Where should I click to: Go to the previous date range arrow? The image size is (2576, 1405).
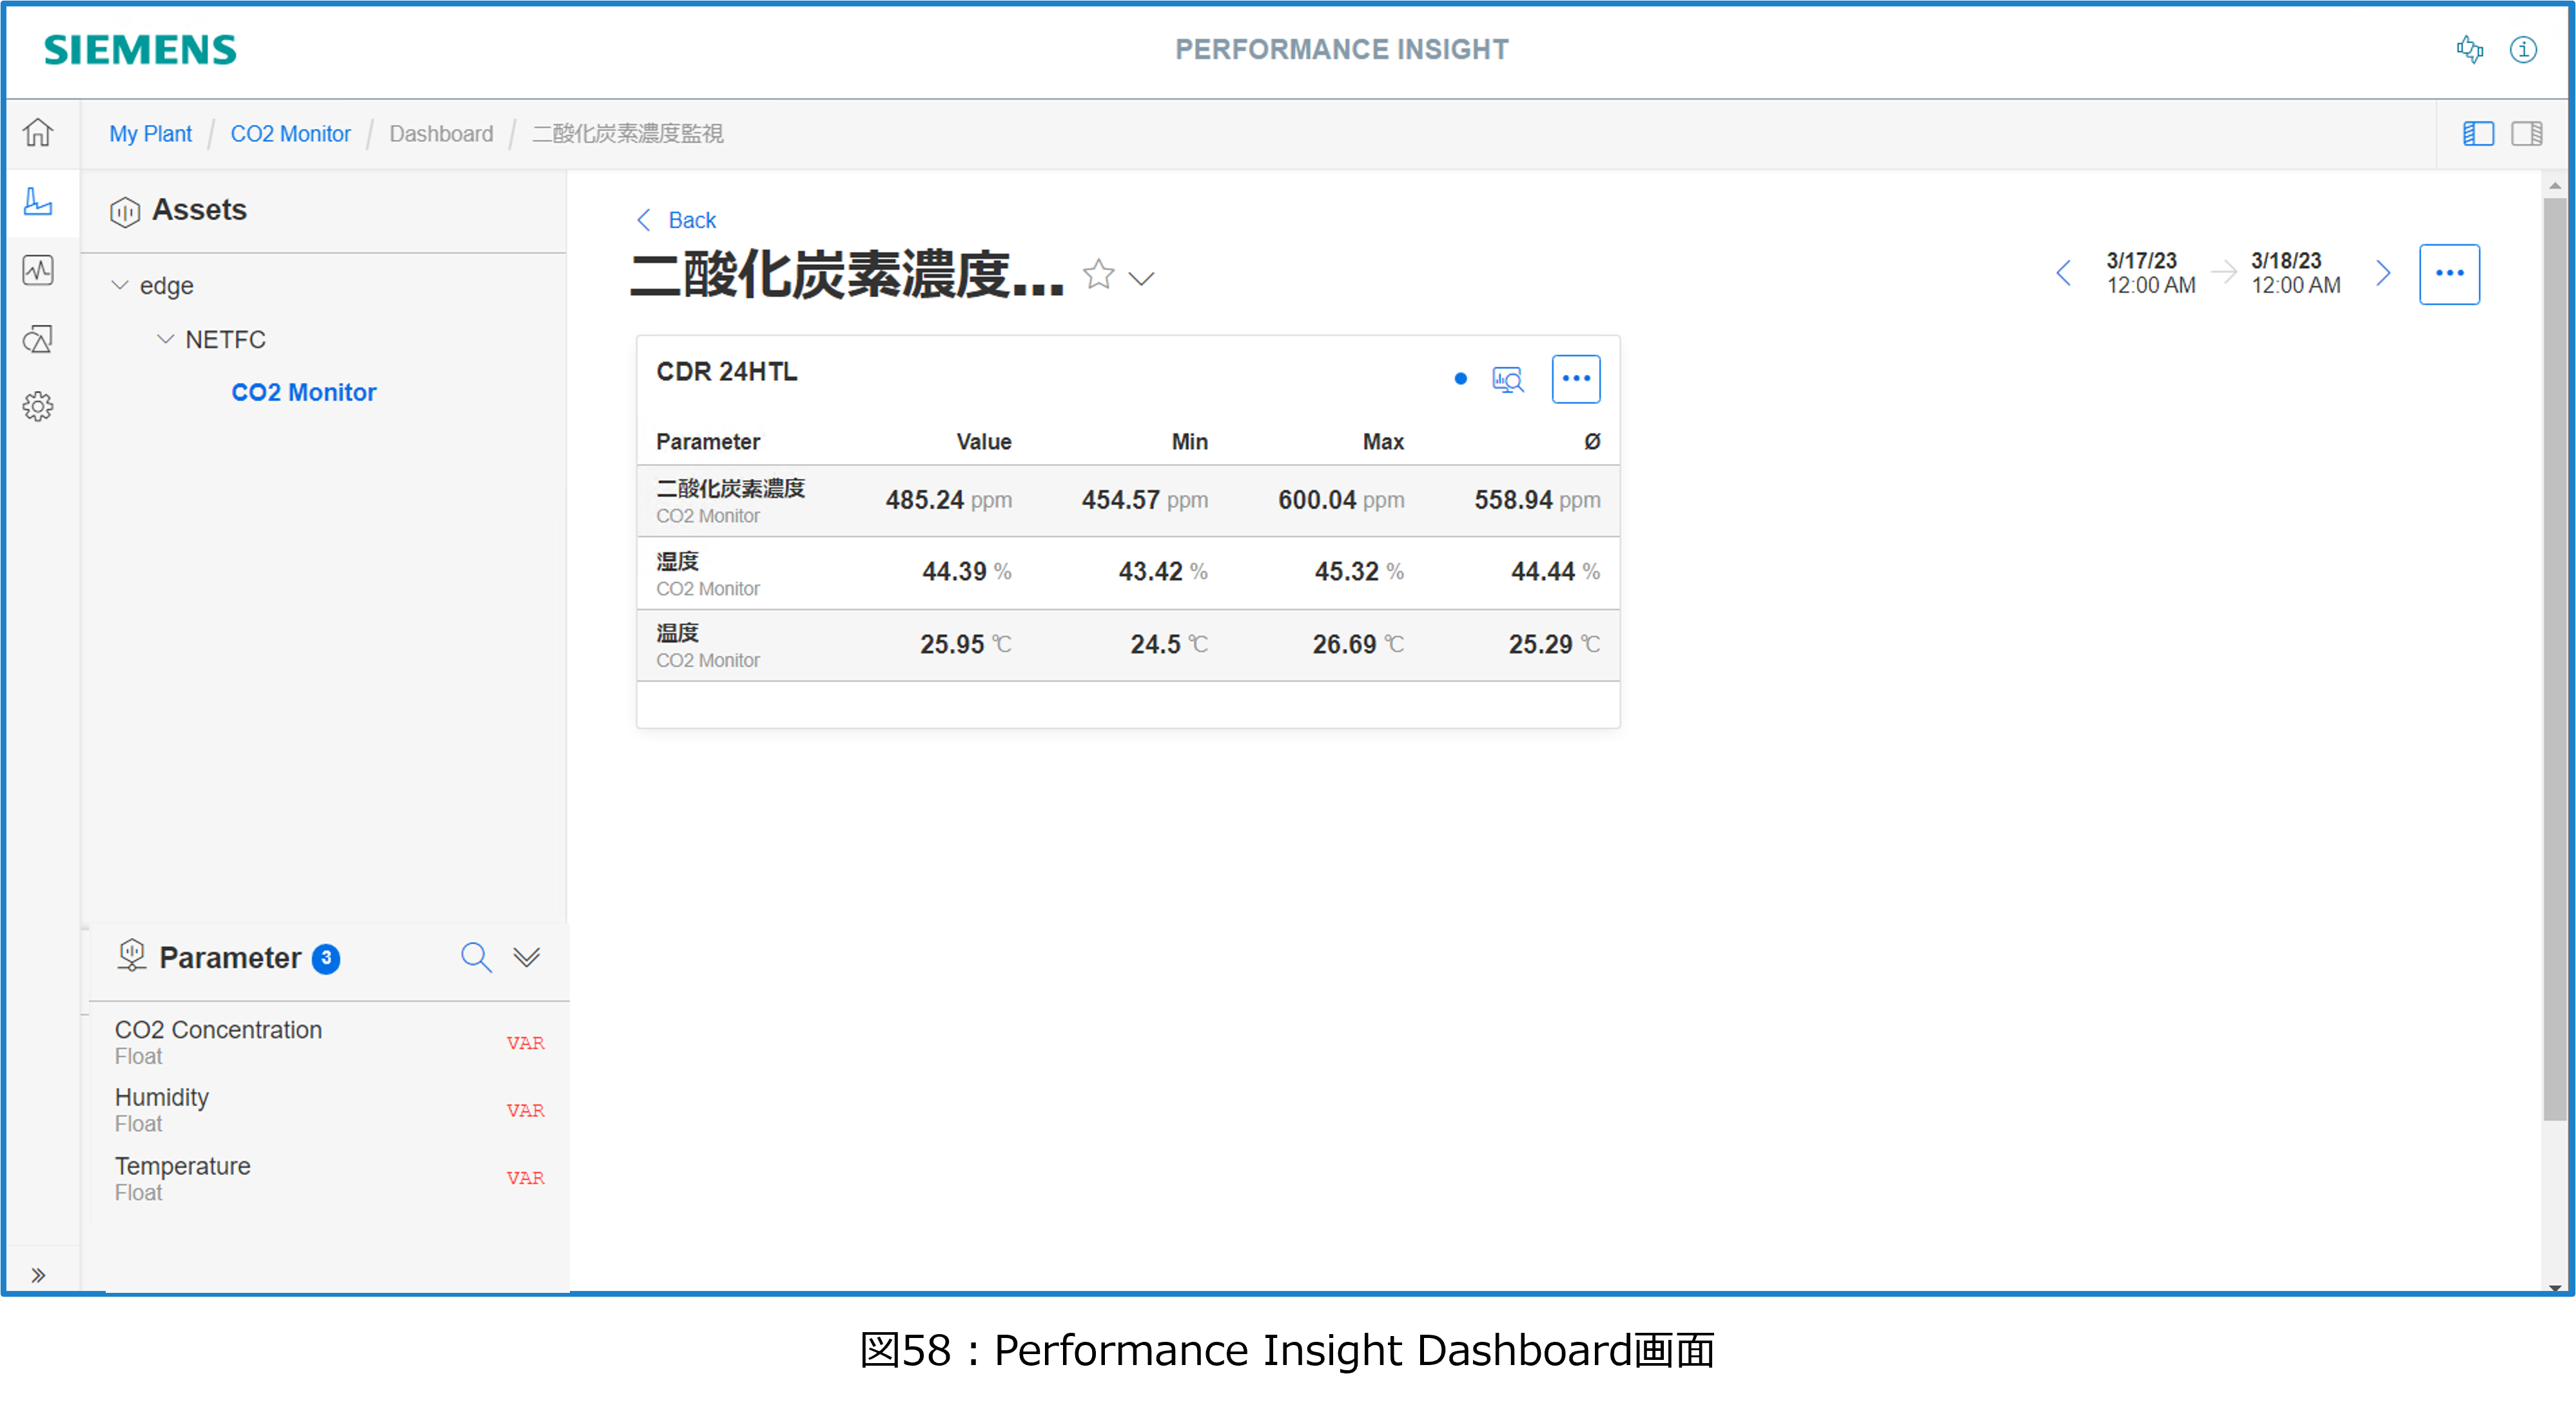[2064, 273]
